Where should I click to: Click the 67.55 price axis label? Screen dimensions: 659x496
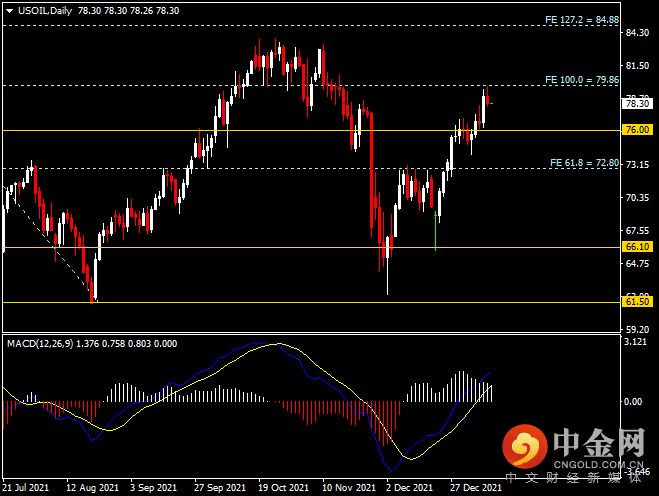637,230
